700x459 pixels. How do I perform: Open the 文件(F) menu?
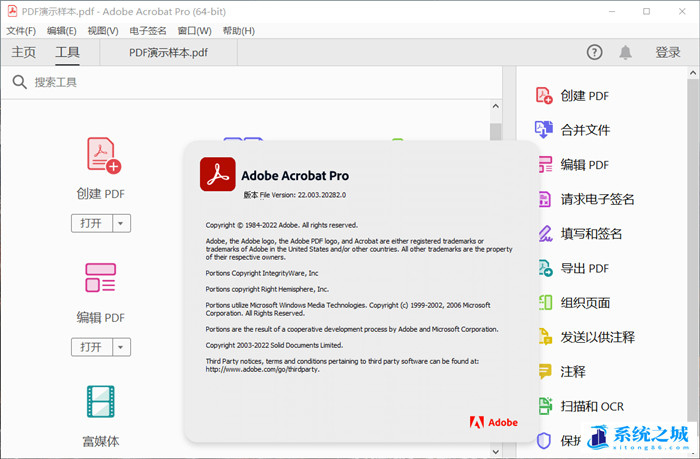(20, 31)
